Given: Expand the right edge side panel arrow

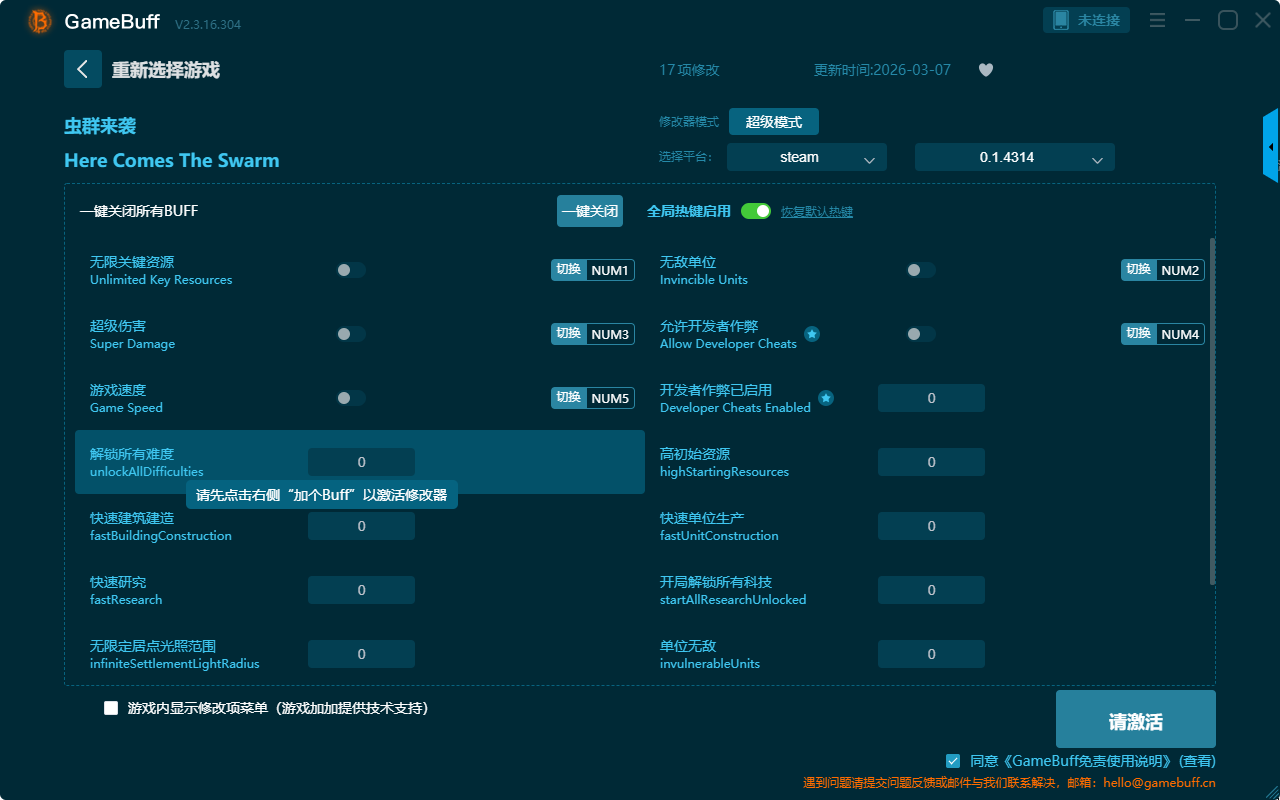Looking at the screenshot, I should coord(1271,147).
